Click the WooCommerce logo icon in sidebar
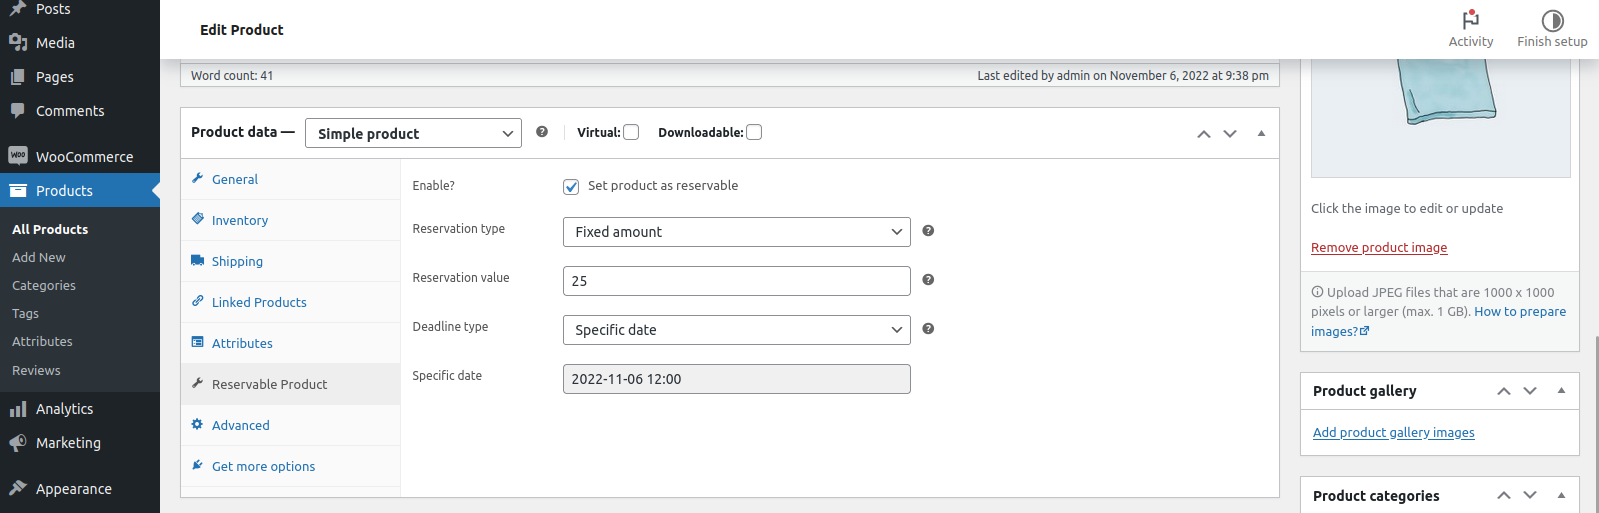The image size is (1599, 513). [x=18, y=156]
